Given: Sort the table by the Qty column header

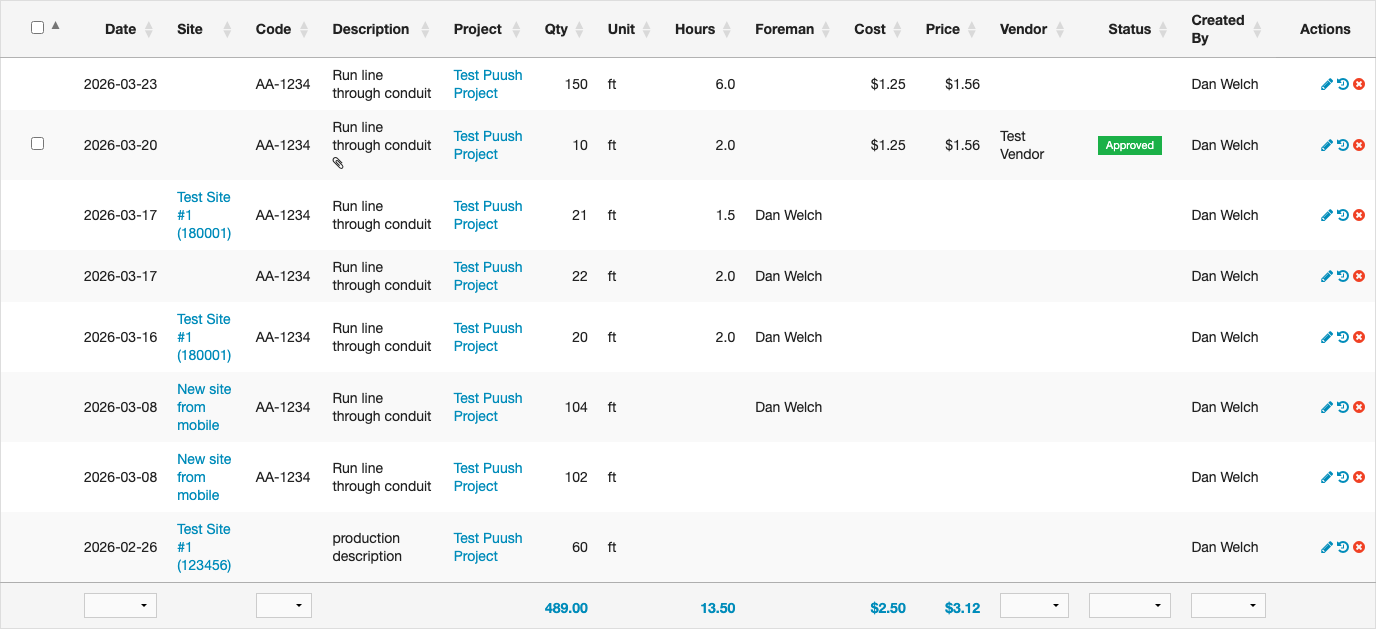Looking at the screenshot, I should 555,29.
